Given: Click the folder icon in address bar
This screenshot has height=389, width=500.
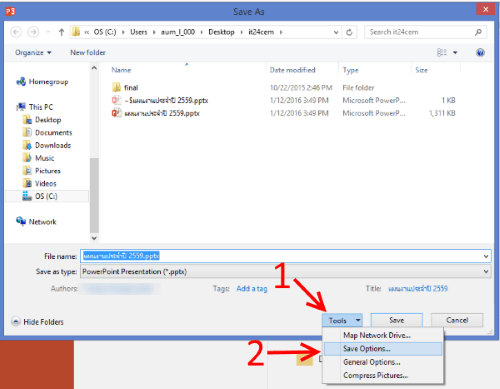Looking at the screenshot, I should [x=76, y=32].
